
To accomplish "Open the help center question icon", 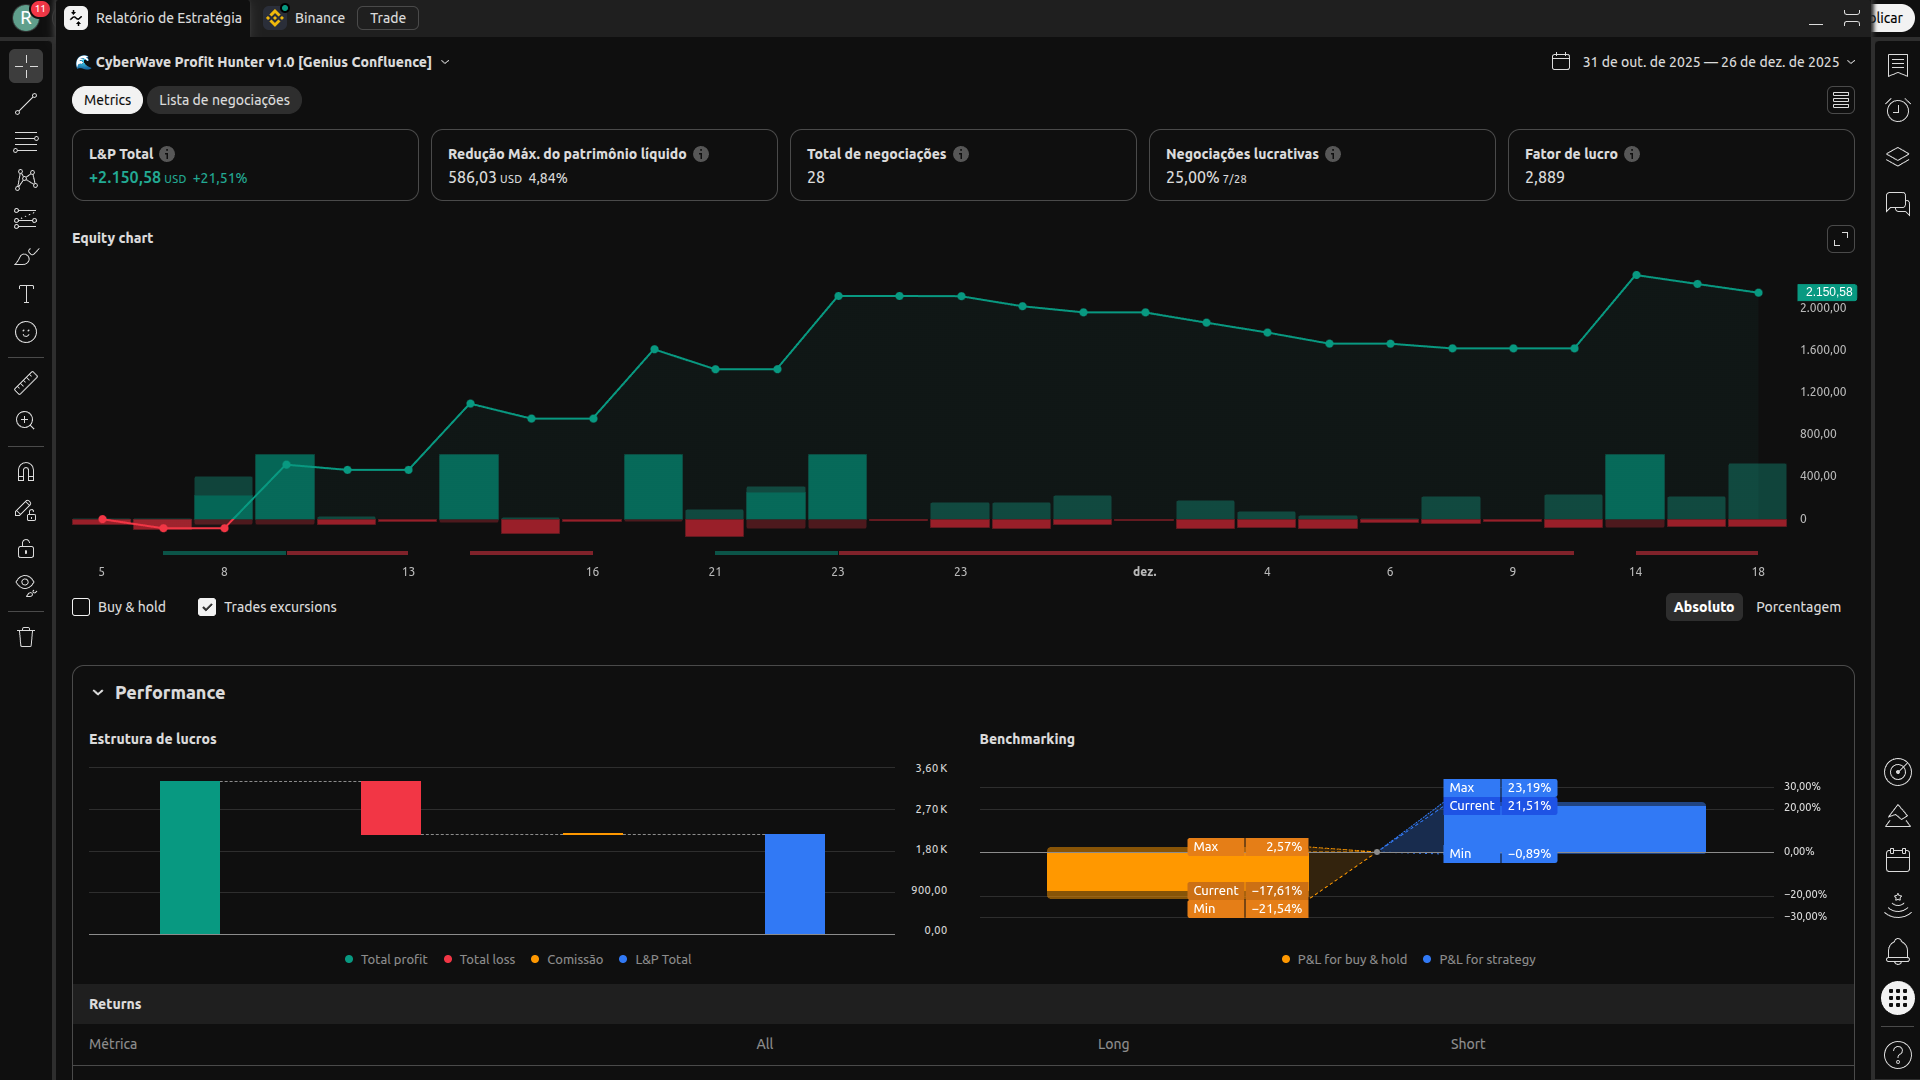I will coord(1897,1054).
